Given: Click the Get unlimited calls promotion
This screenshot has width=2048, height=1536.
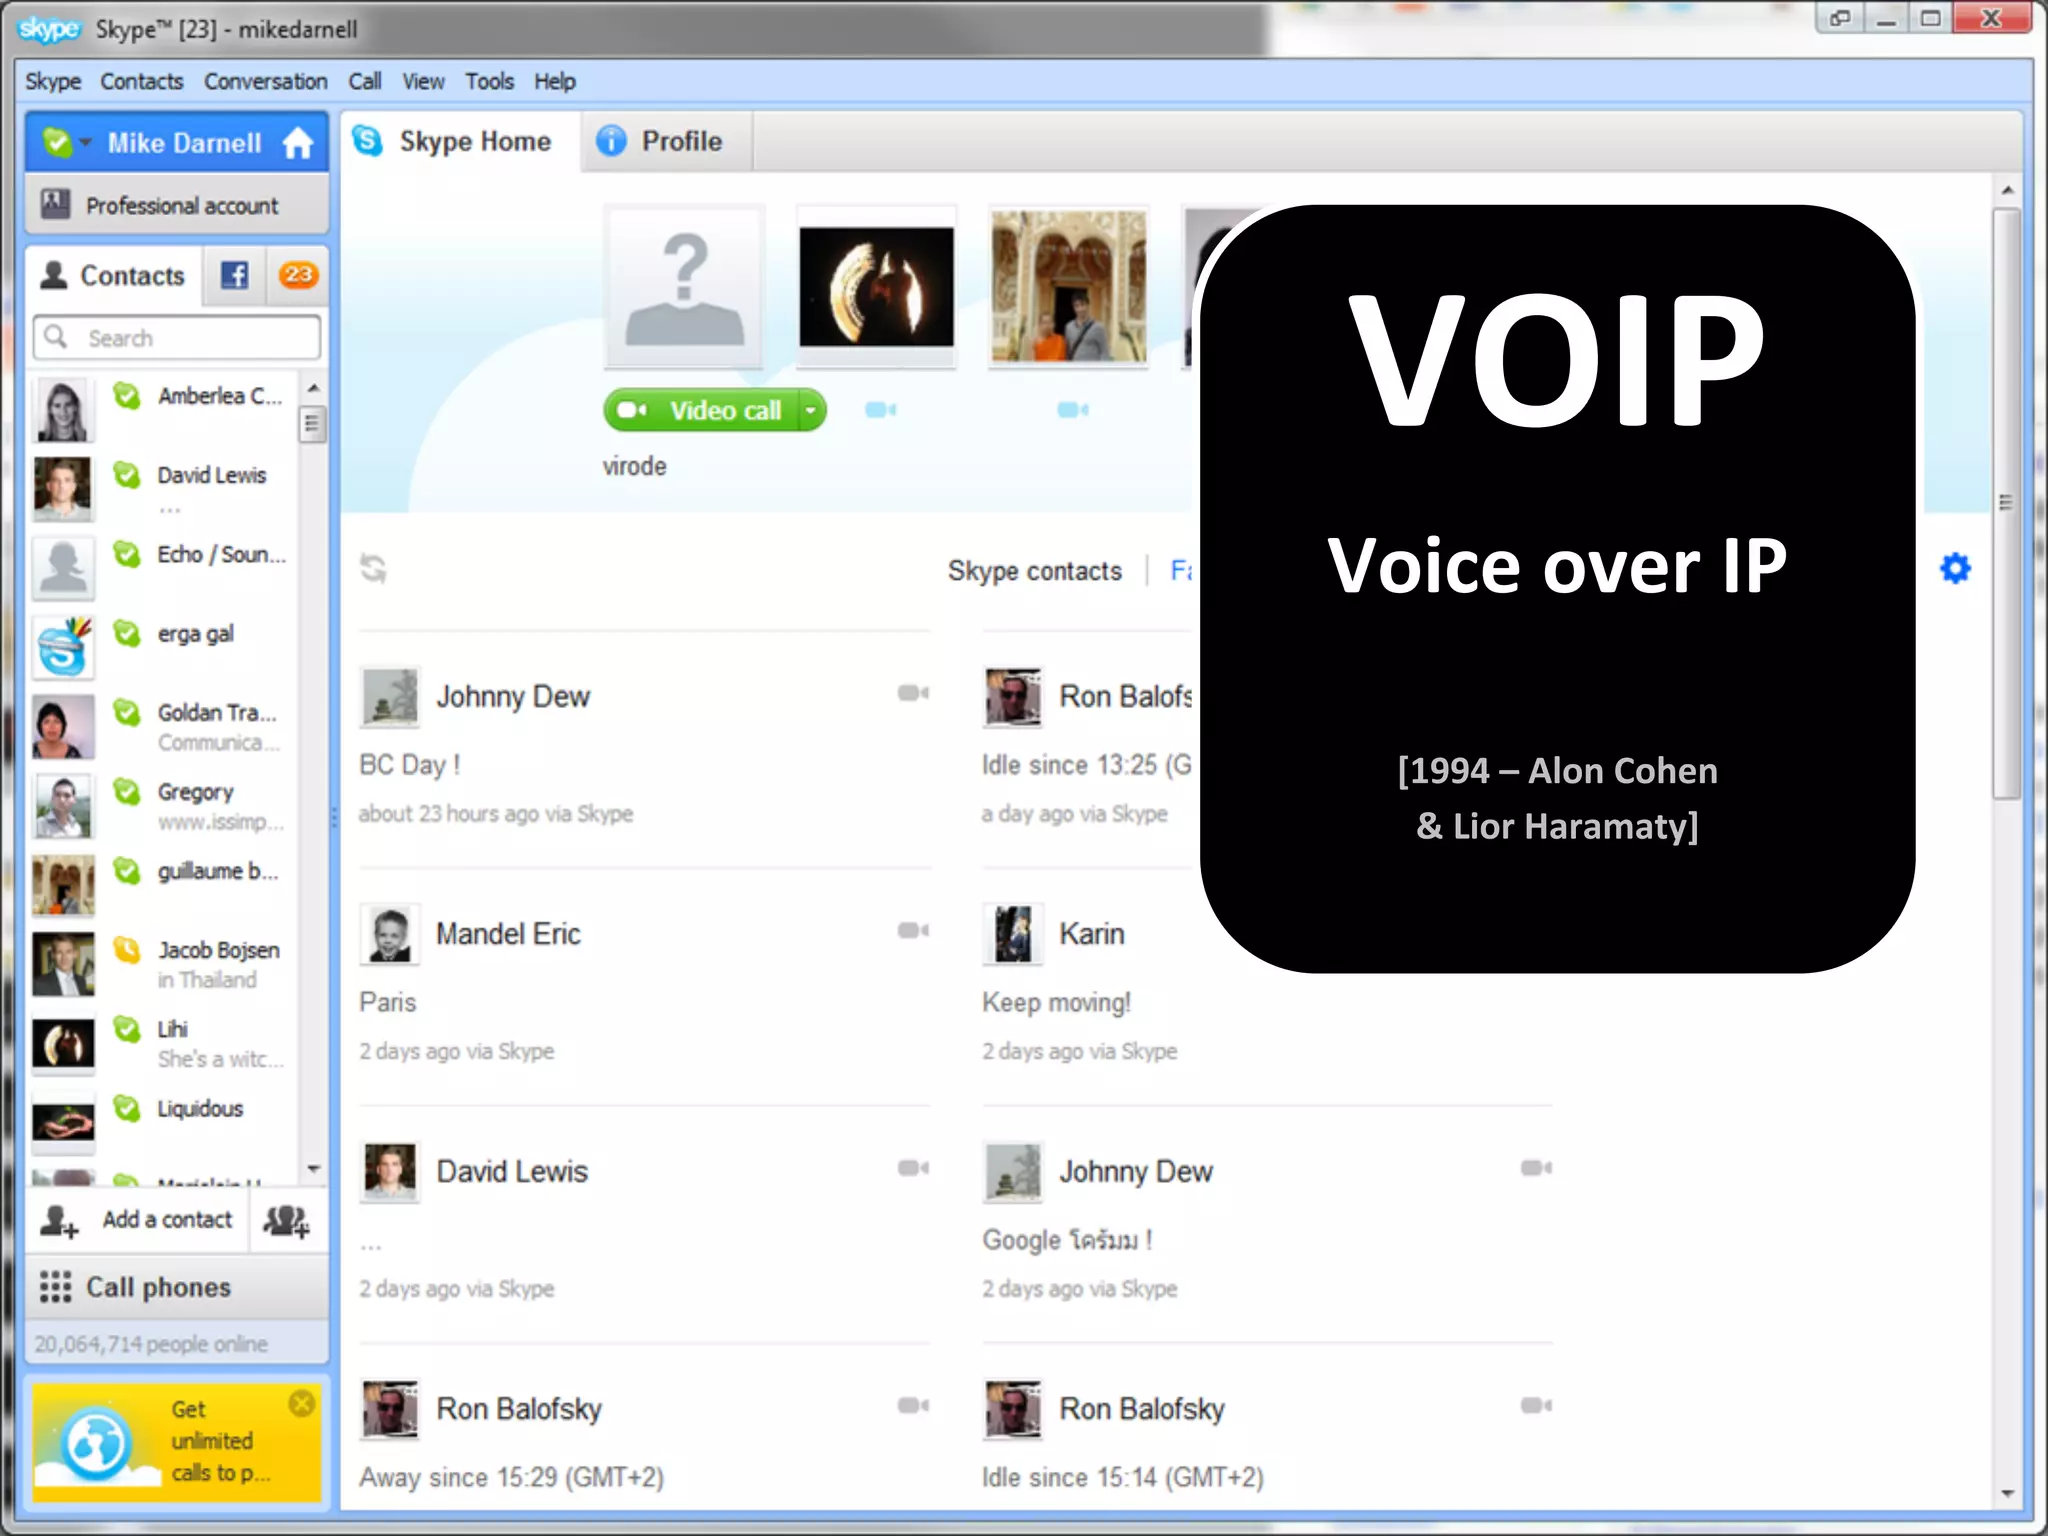Looking at the screenshot, I should pyautogui.click(x=177, y=1441).
